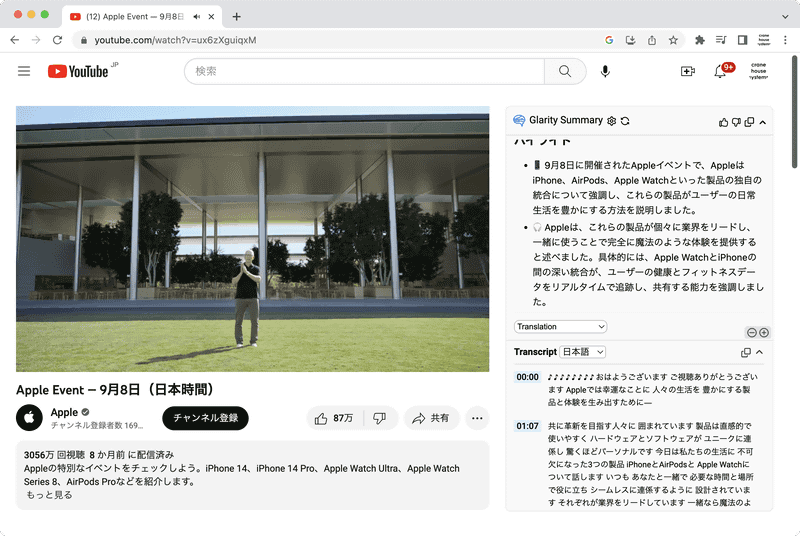Install app via address bar download icon
This screenshot has width=800, height=536.
631,40
